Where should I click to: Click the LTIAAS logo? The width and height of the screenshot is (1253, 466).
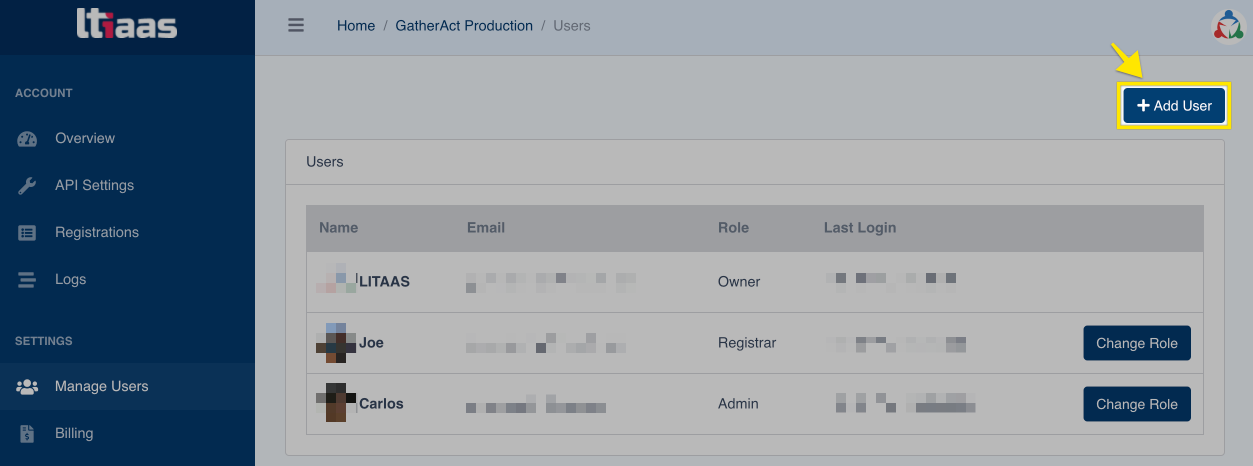click(x=127, y=24)
